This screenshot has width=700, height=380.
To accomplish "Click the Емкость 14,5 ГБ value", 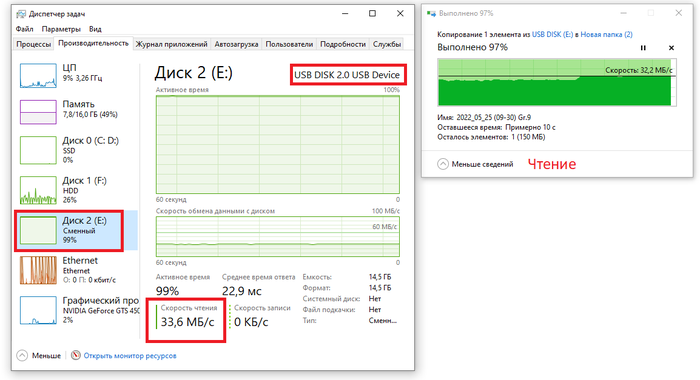I will [x=380, y=277].
